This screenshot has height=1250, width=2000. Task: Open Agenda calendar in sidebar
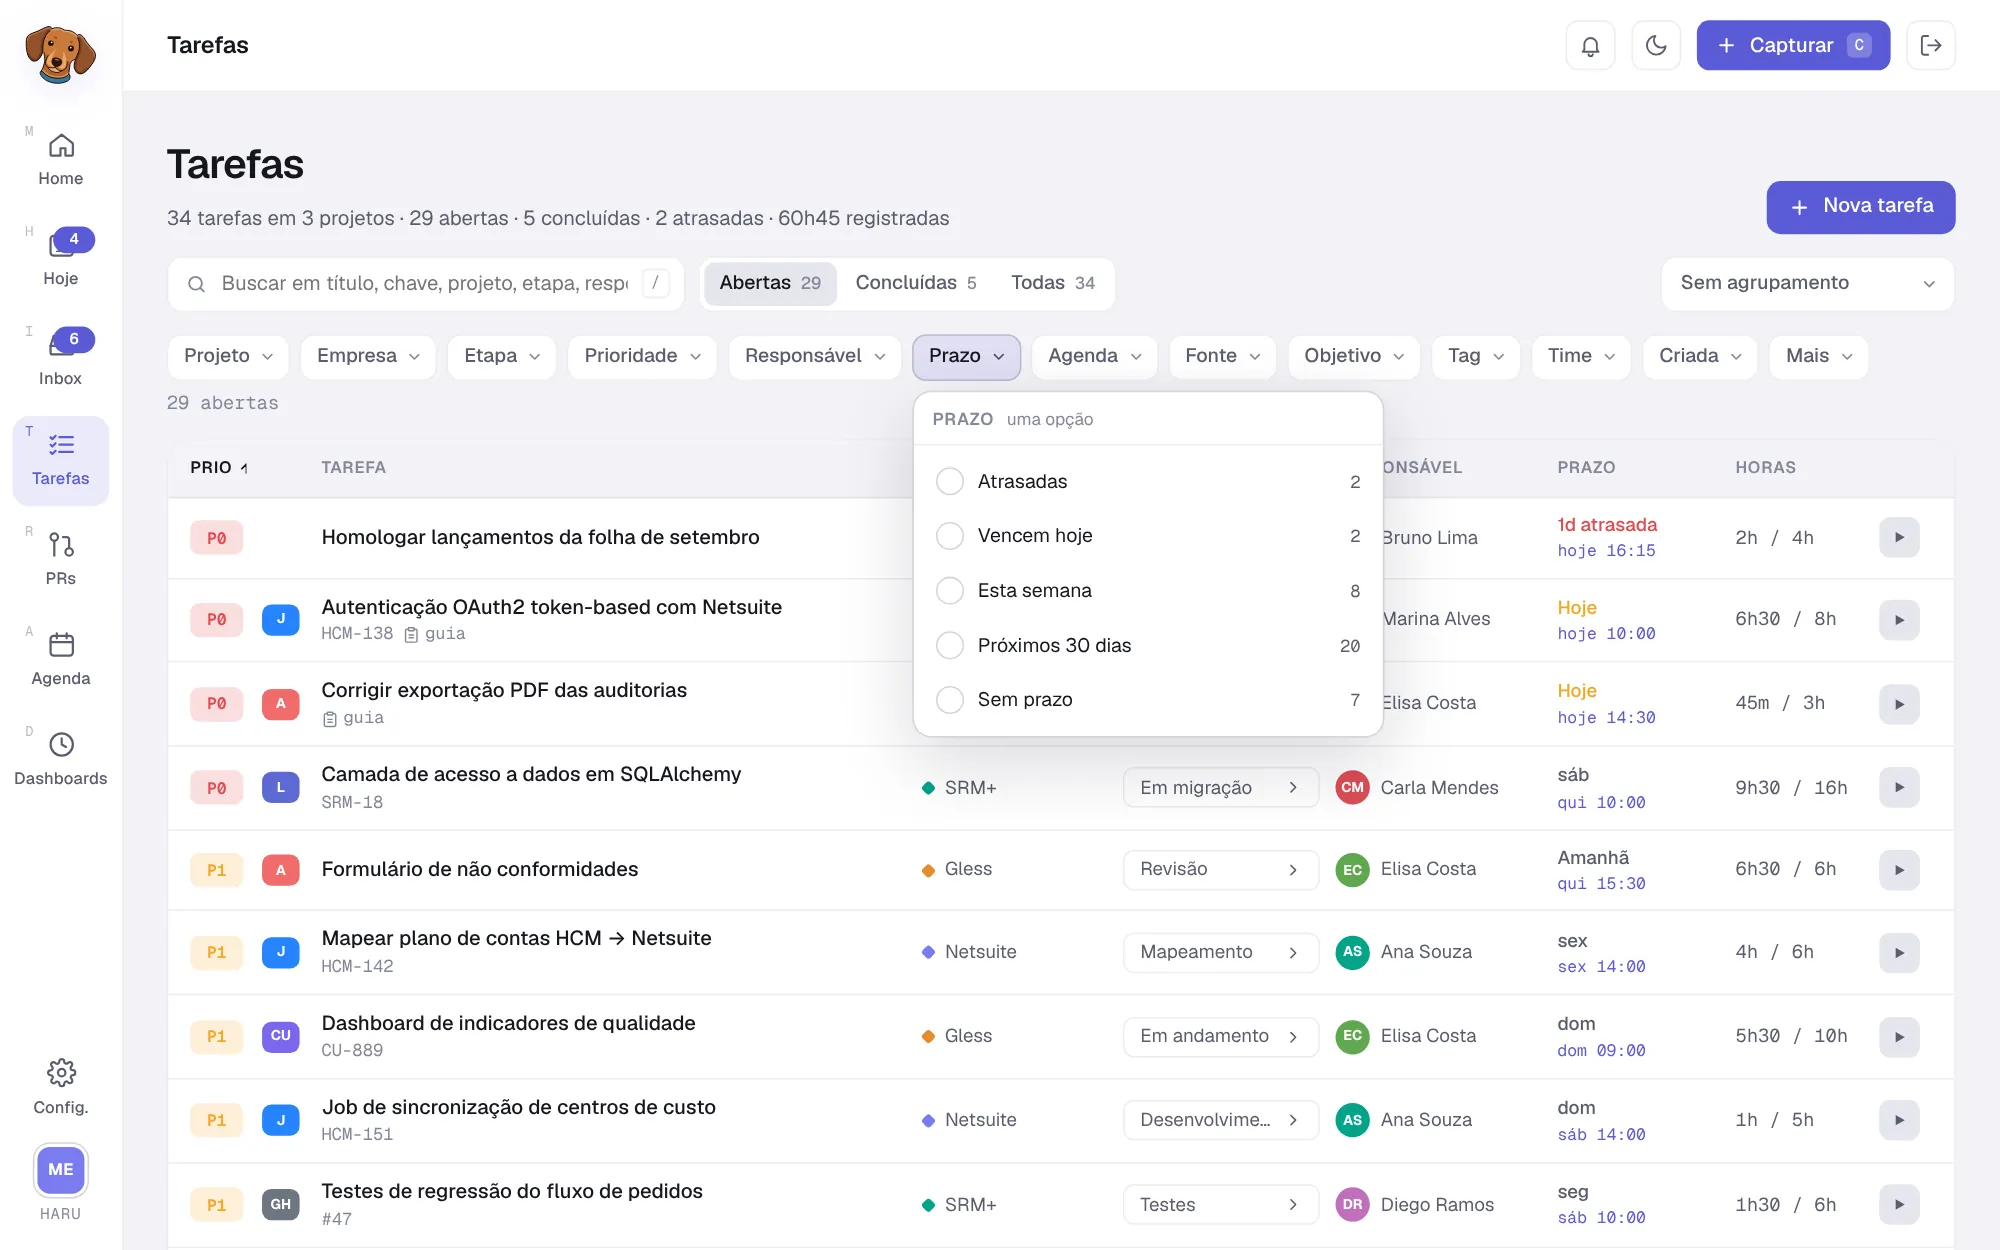point(61,660)
